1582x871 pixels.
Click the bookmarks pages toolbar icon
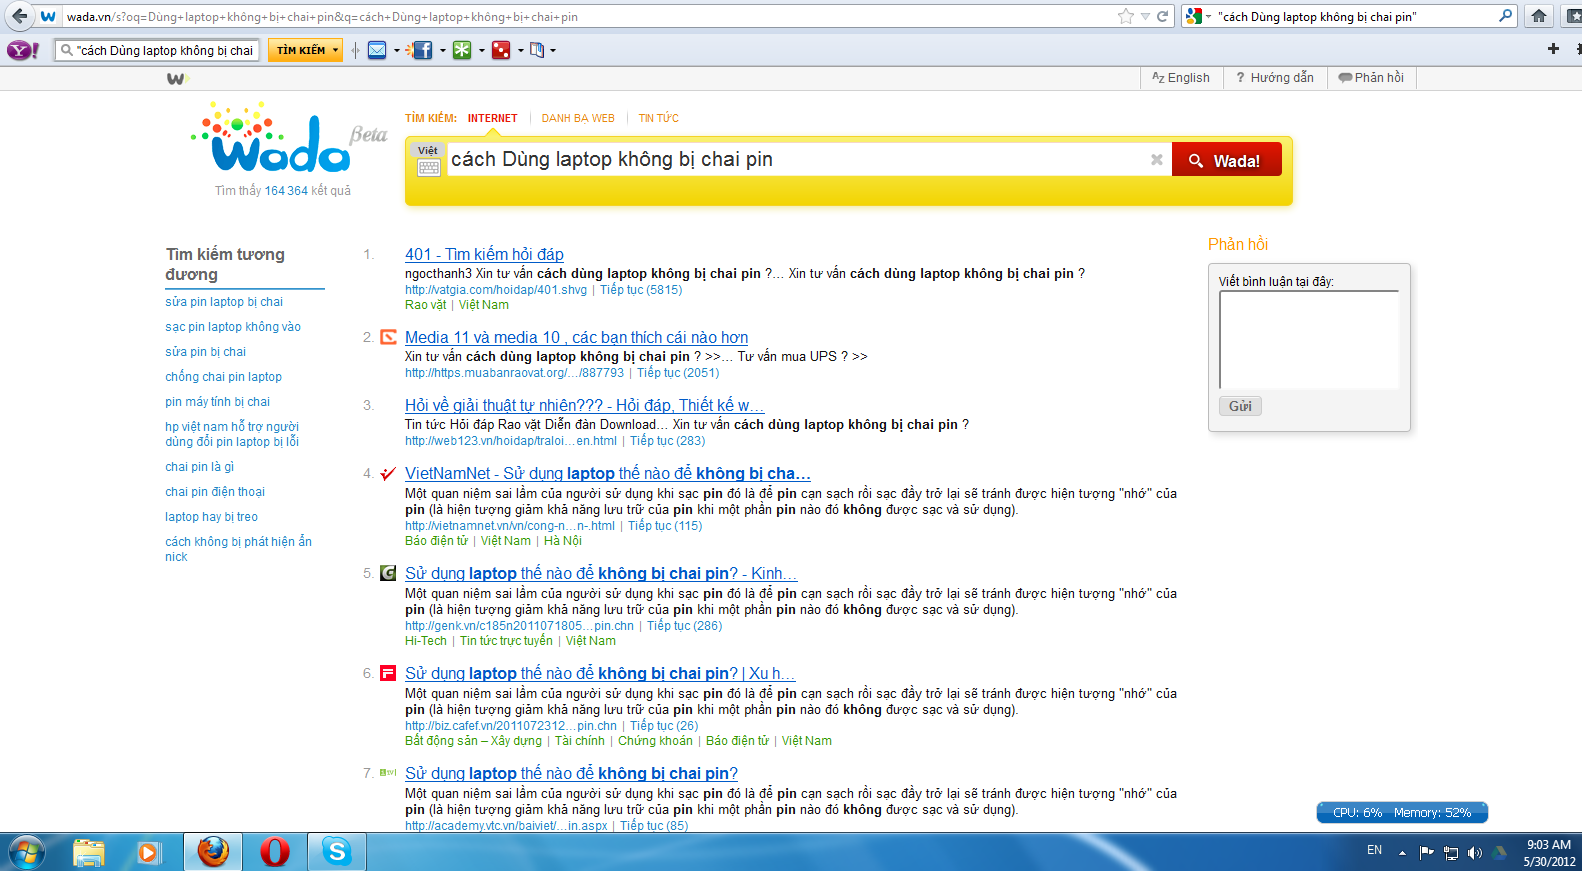pos(537,50)
